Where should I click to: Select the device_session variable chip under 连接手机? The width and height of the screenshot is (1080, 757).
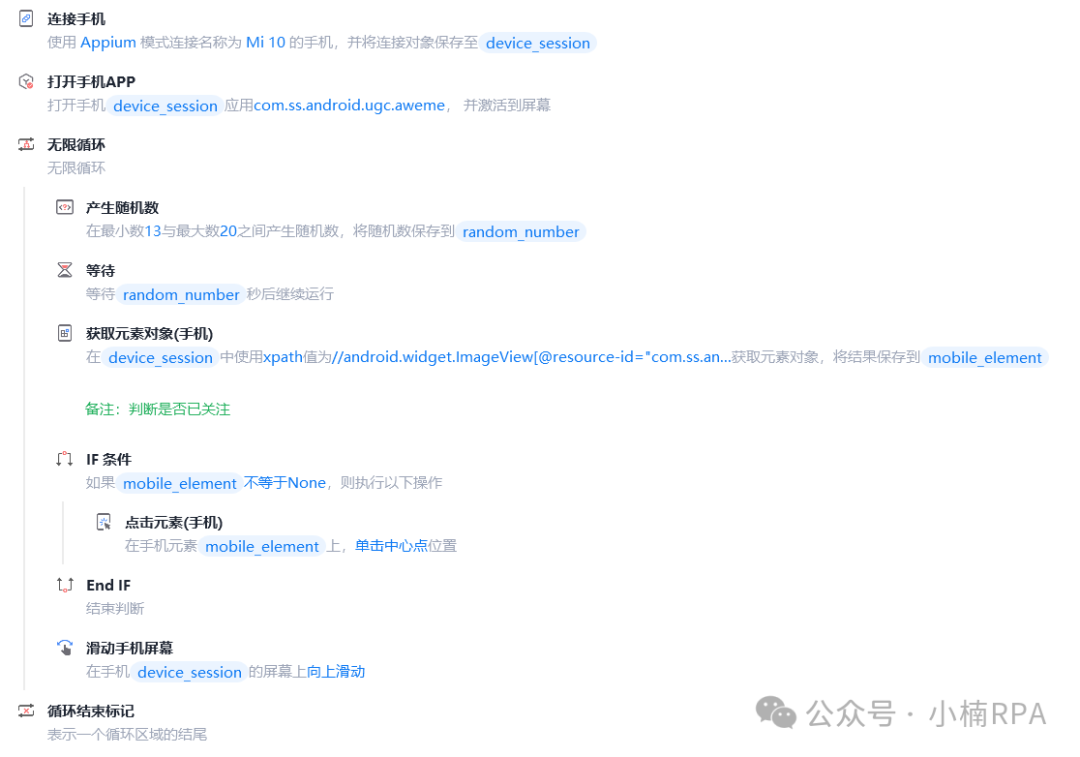(x=539, y=43)
